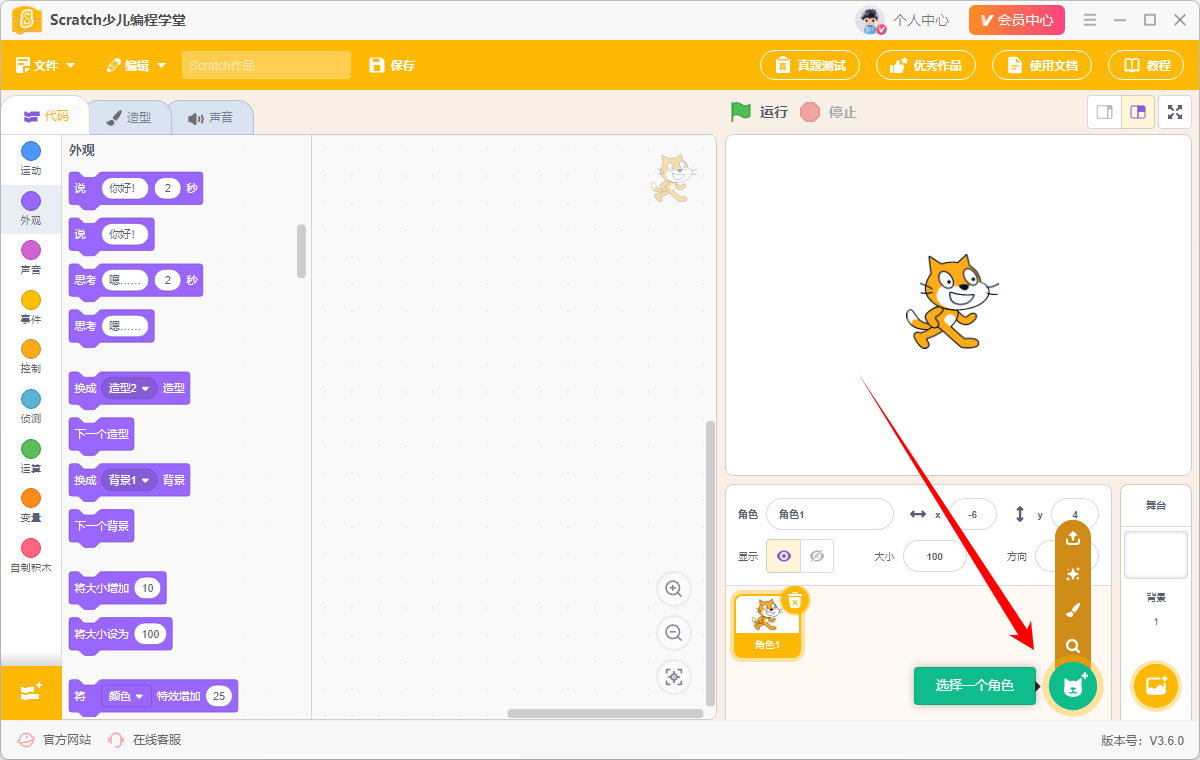The image size is (1200, 760).
Task: Select the 运动 block category
Action: tap(31, 158)
